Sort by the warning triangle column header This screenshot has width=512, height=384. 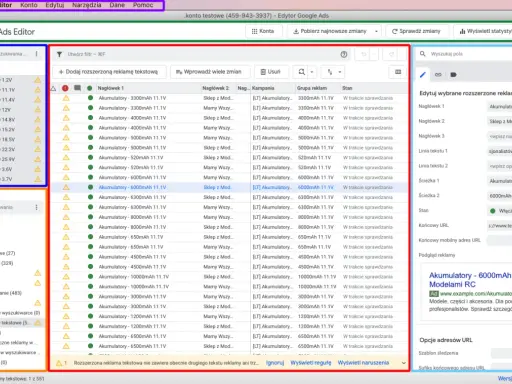pyautogui.click(x=54, y=88)
